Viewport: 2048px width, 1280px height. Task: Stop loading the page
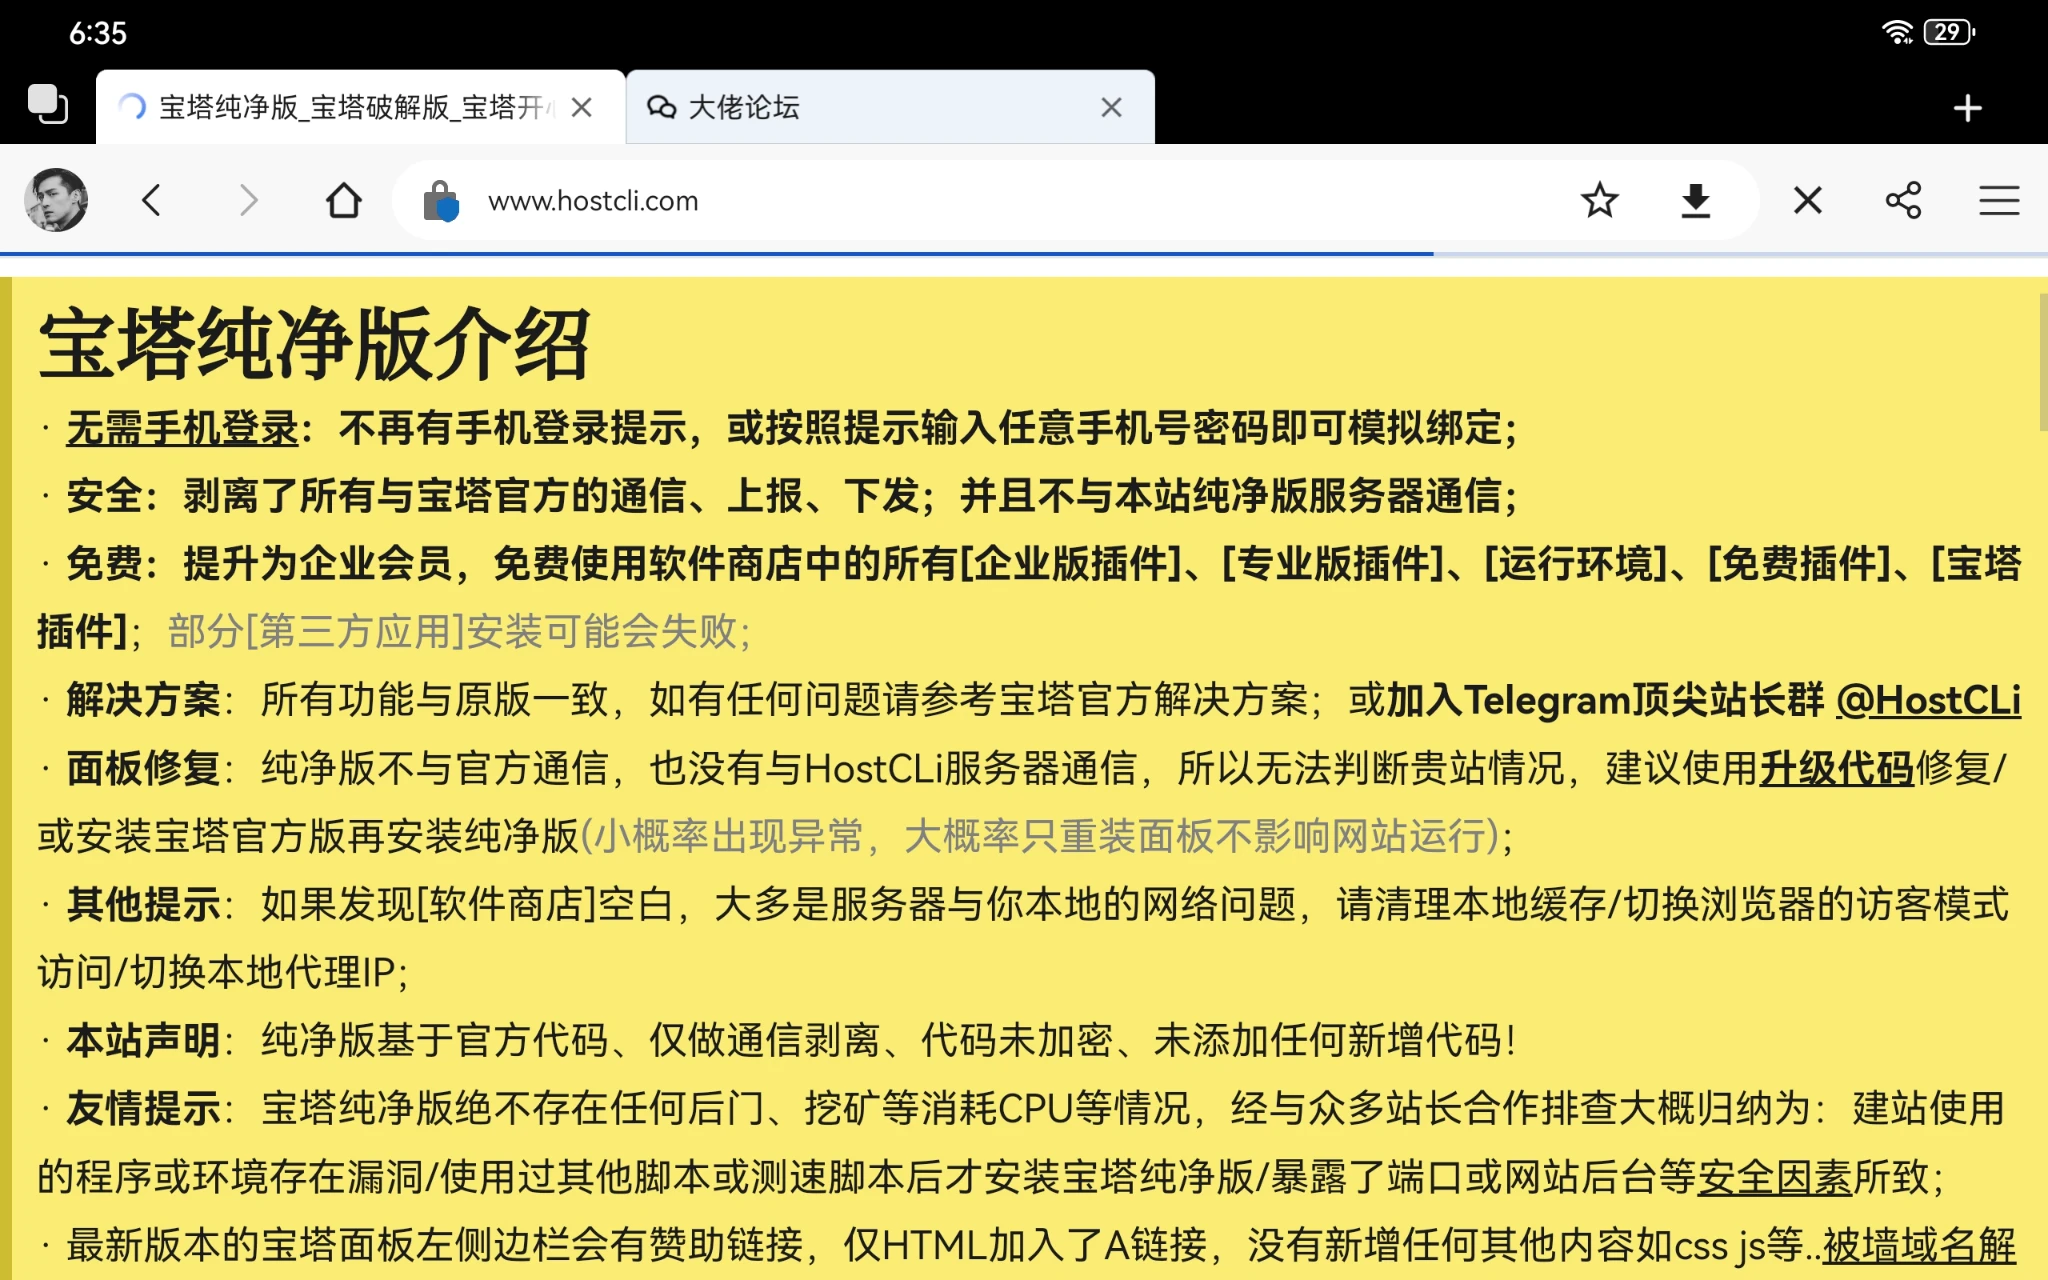pyautogui.click(x=1807, y=200)
